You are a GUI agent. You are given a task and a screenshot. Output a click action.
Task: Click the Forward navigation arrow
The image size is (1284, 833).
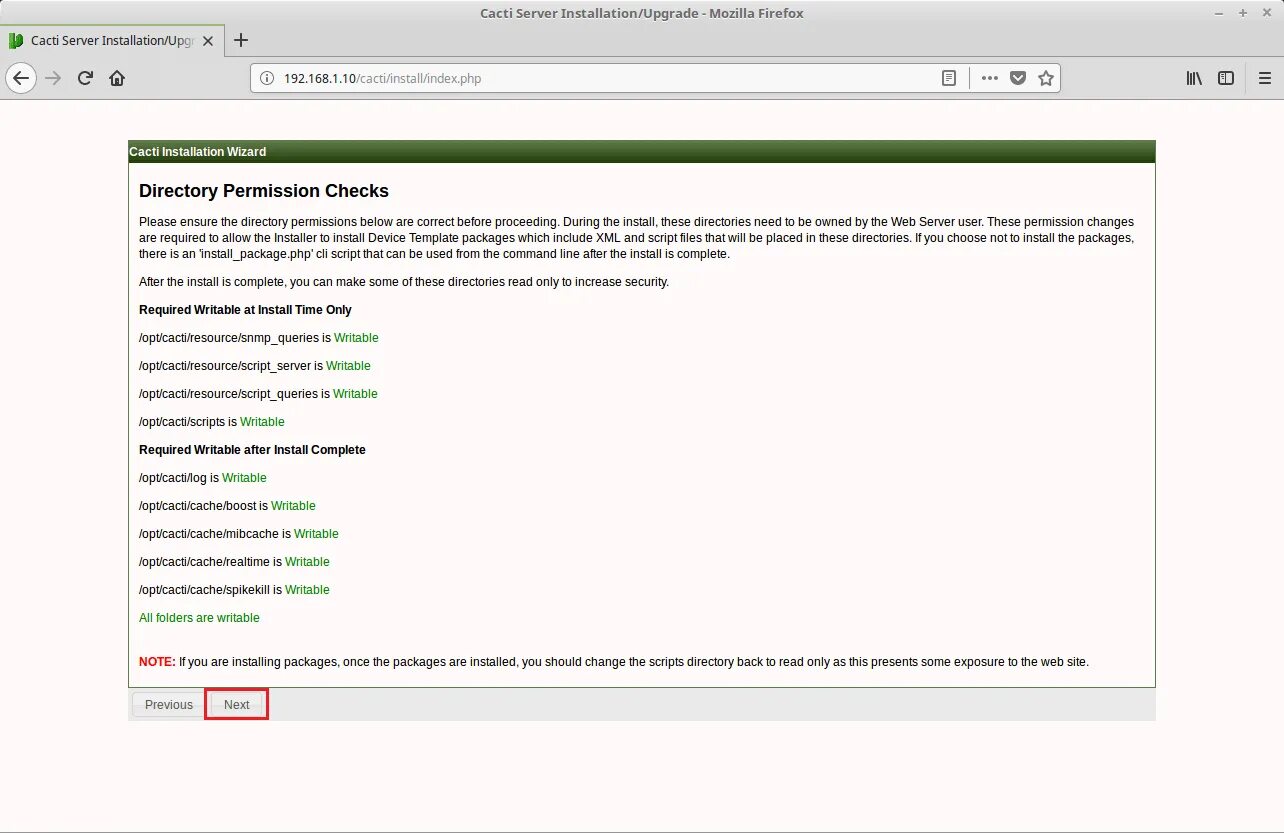(54, 78)
